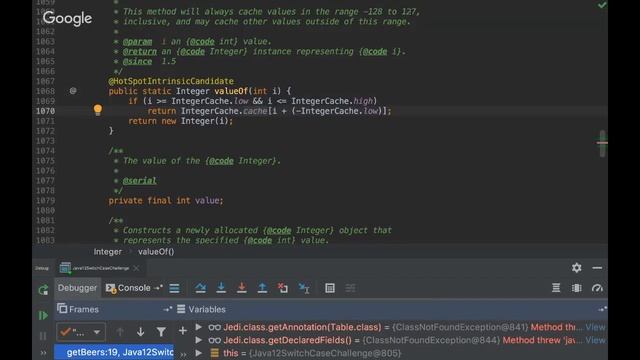Click the @HotSpotIntrinsicCandidate annotation
Viewport: 640px width, 360px height.
(x=171, y=81)
